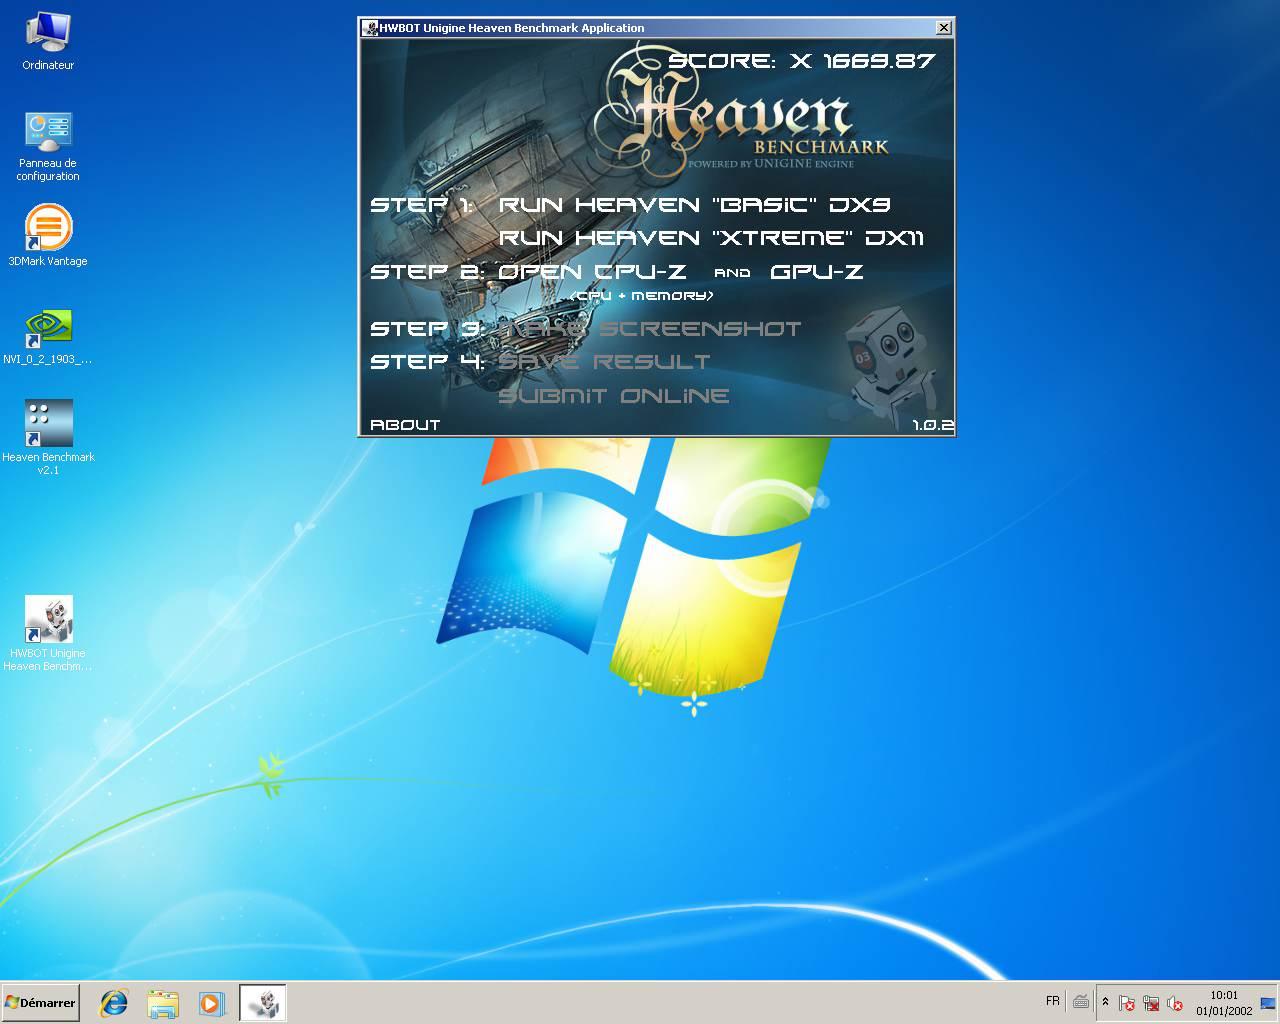The height and width of the screenshot is (1024, 1280).
Task: Run Heaven "Basic" DX9 benchmark
Action: point(694,205)
